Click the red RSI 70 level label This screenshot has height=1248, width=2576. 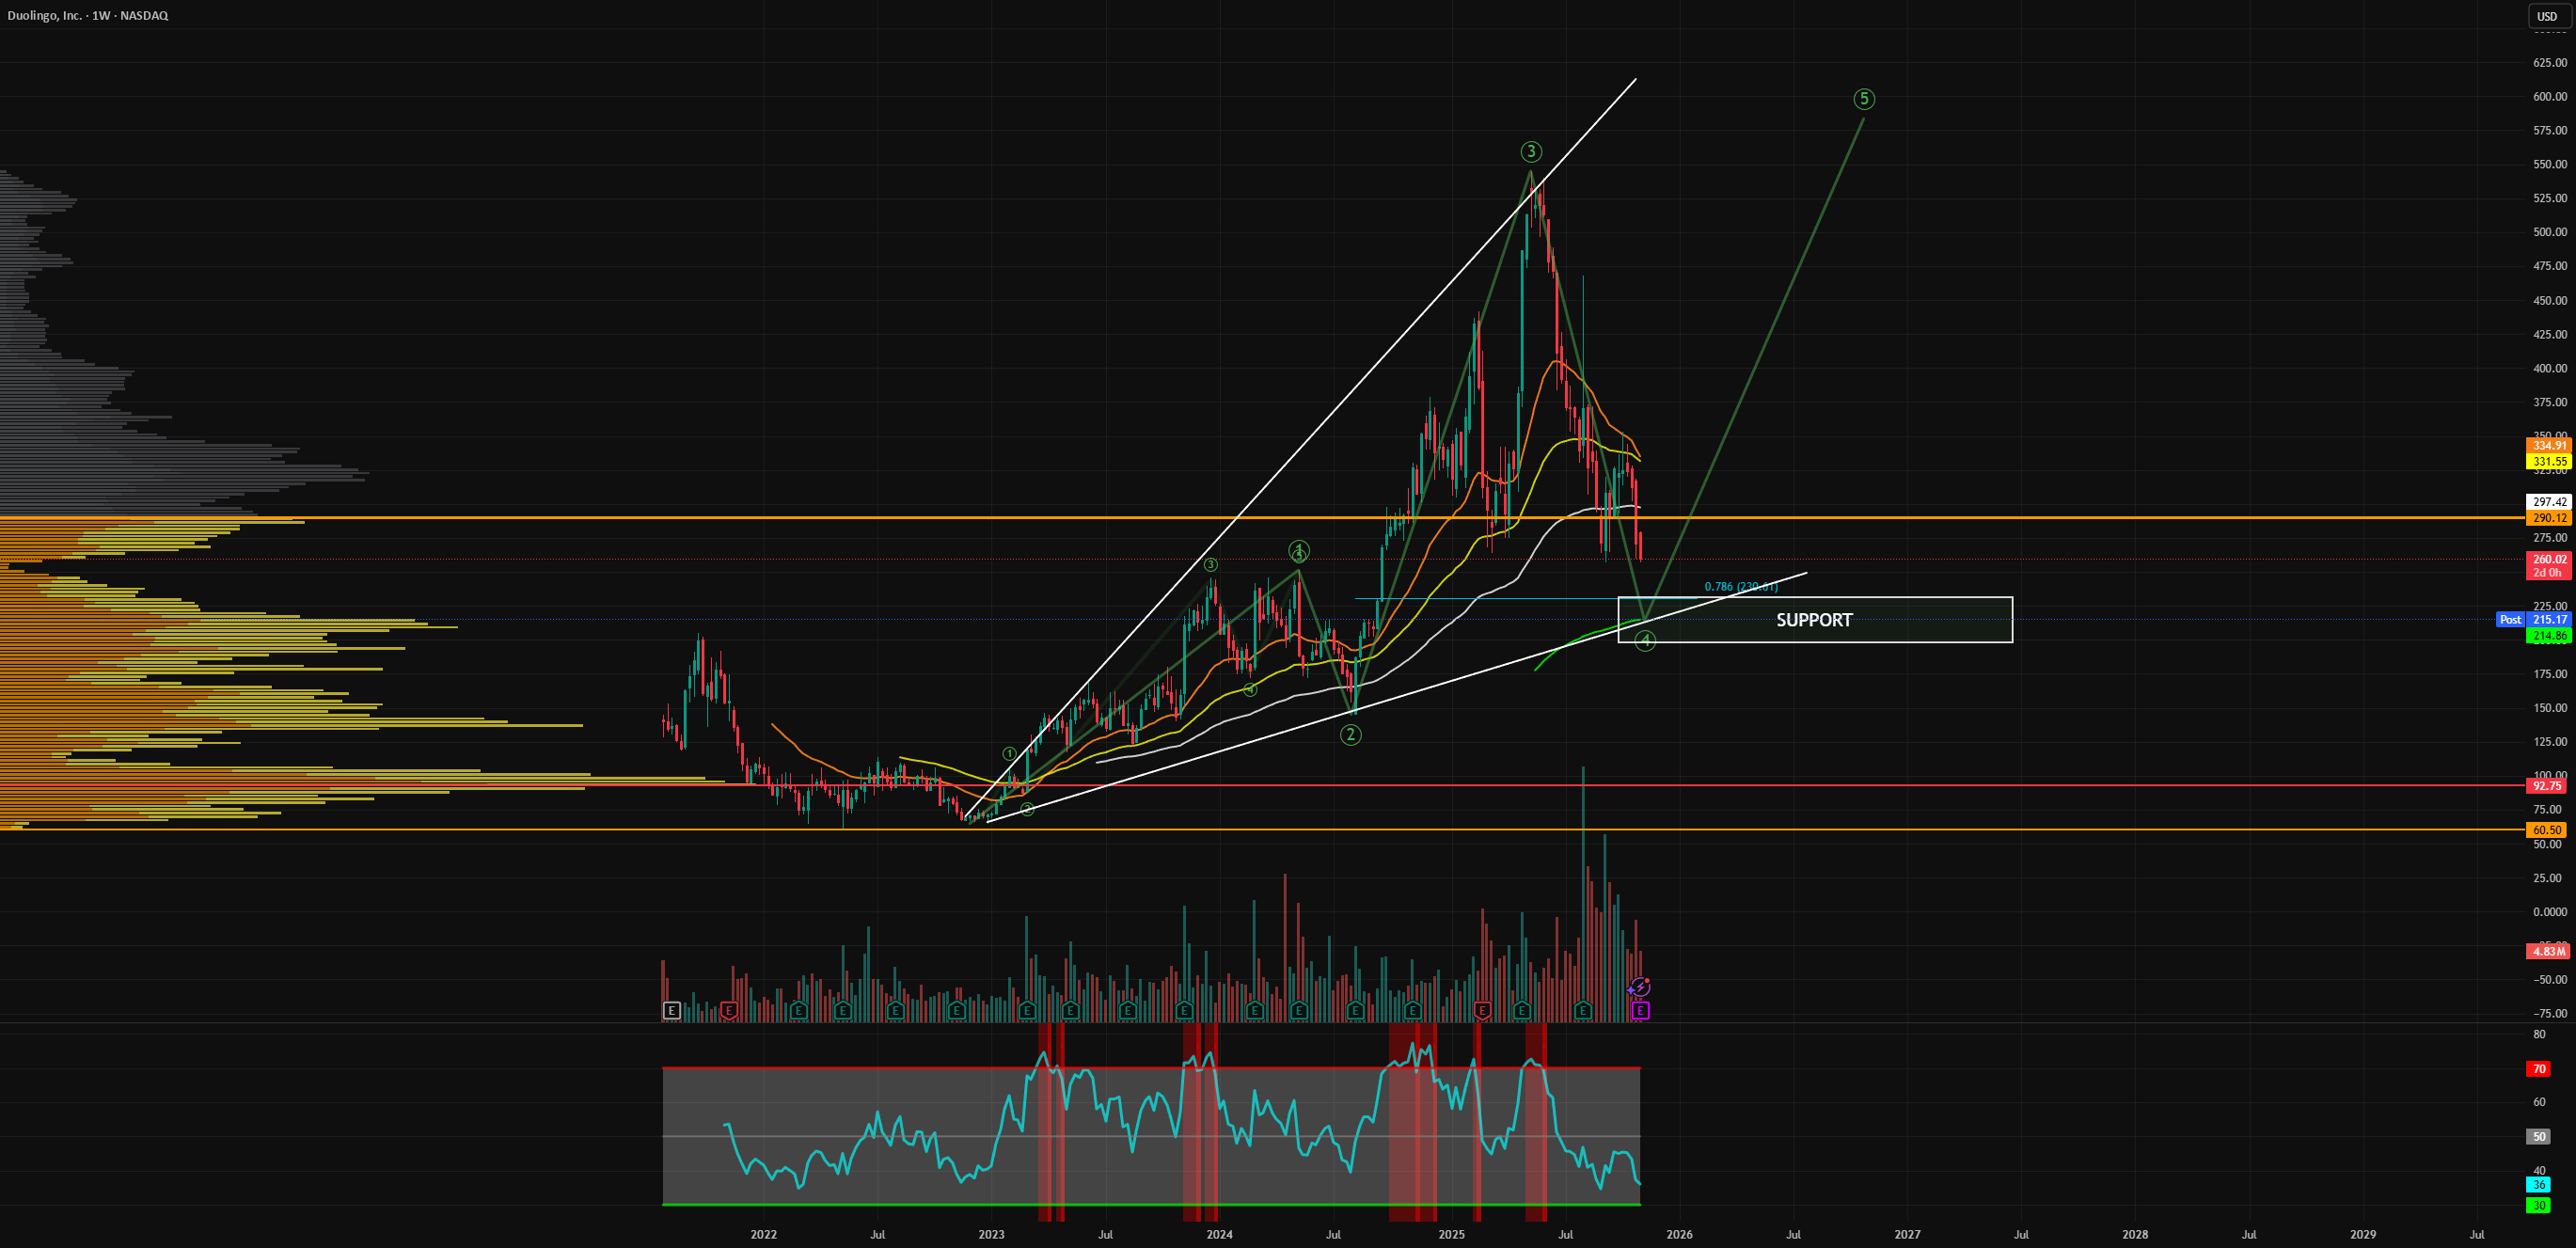coord(2538,1069)
